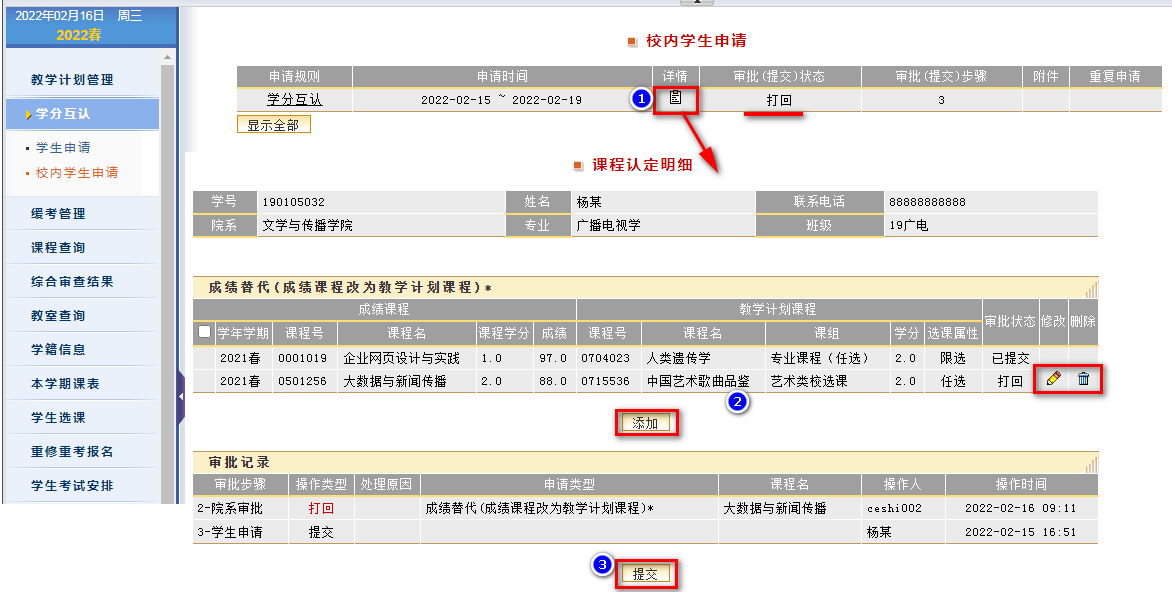
Task: Open the 学分互认 application rule link
Action: (294, 100)
